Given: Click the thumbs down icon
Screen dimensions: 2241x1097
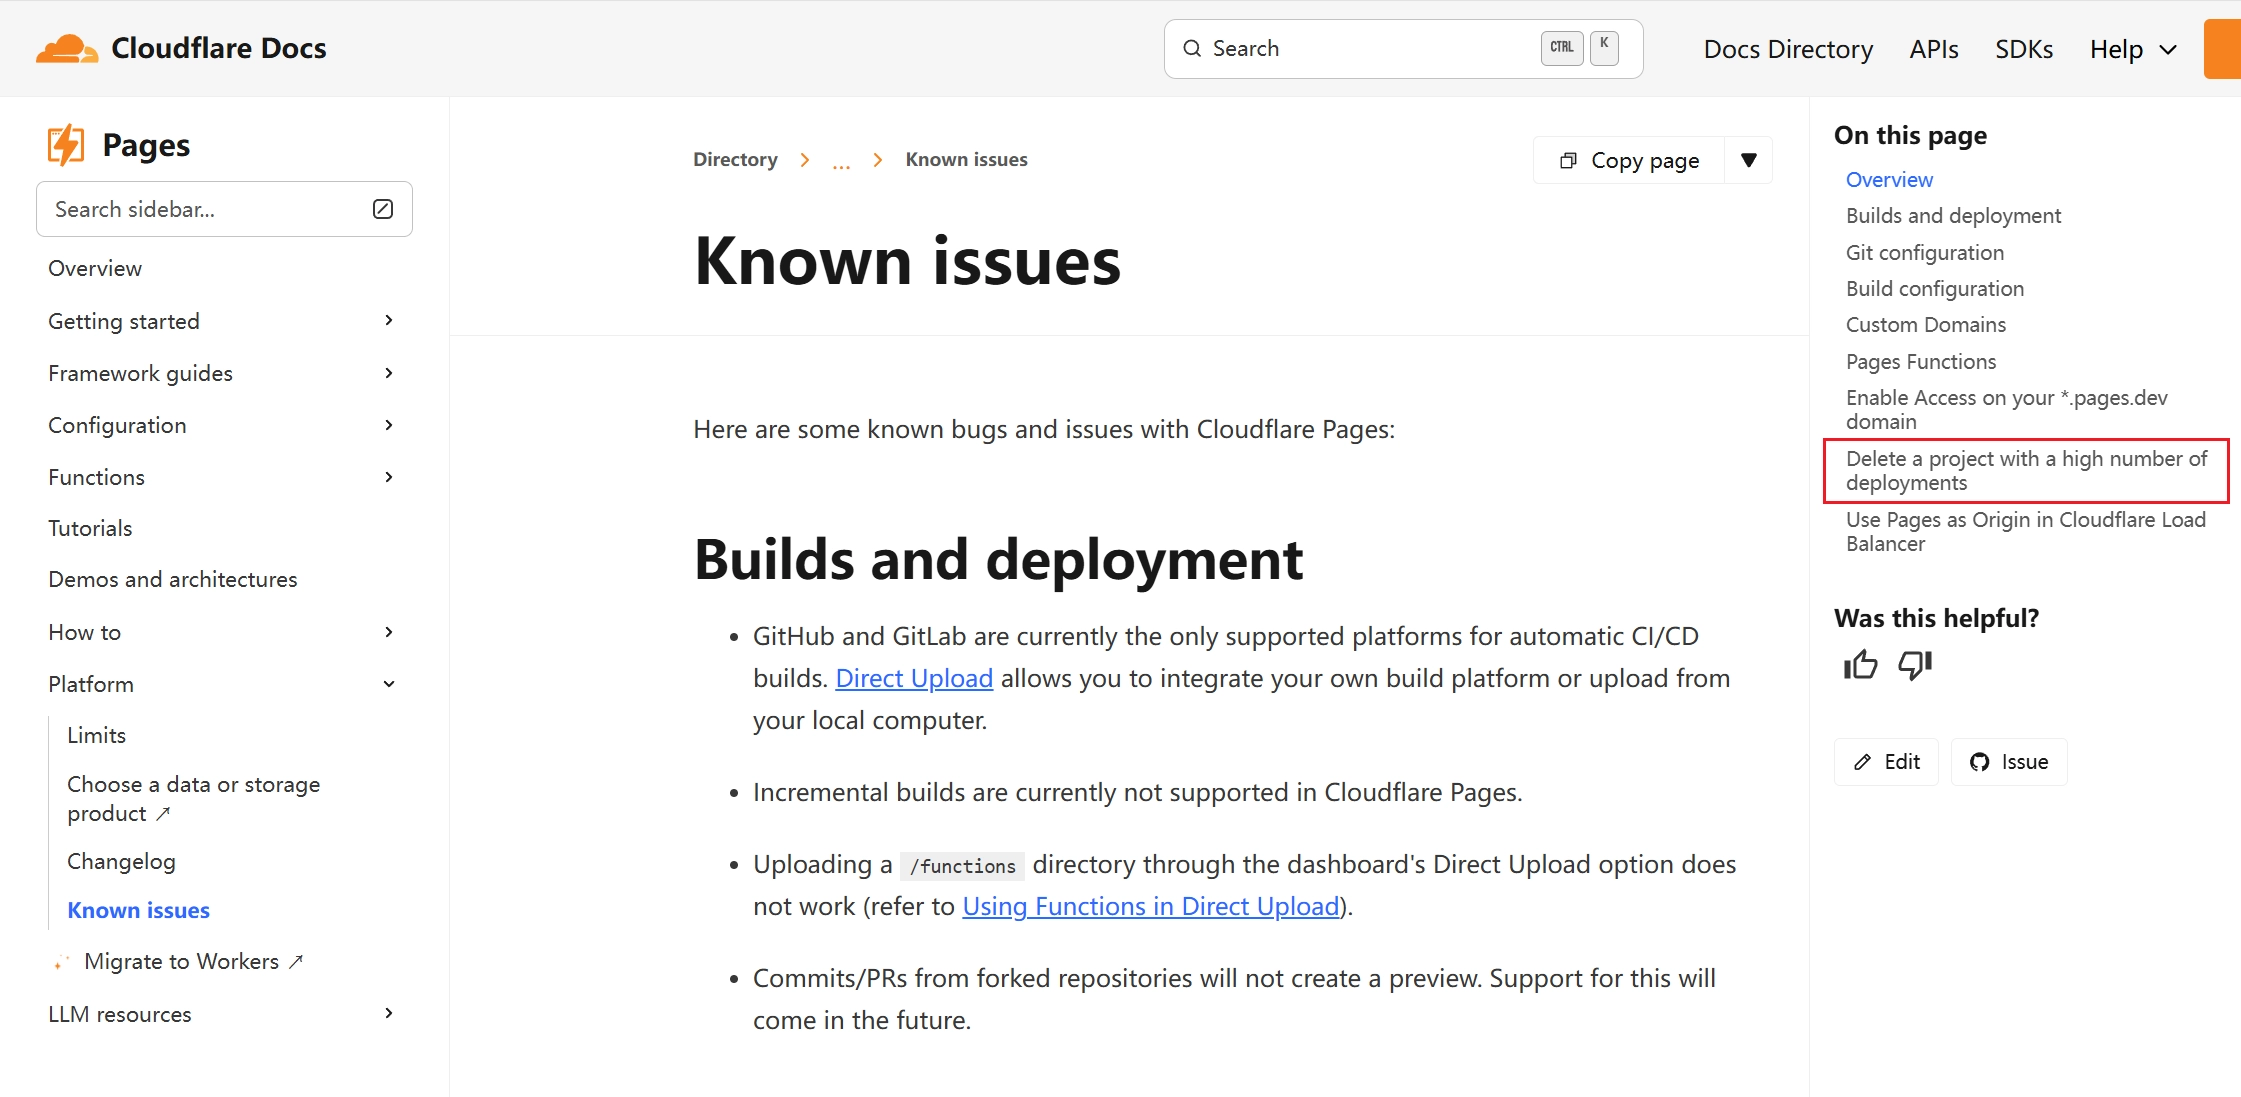Looking at the screenshot, I should coord(1915,665).
